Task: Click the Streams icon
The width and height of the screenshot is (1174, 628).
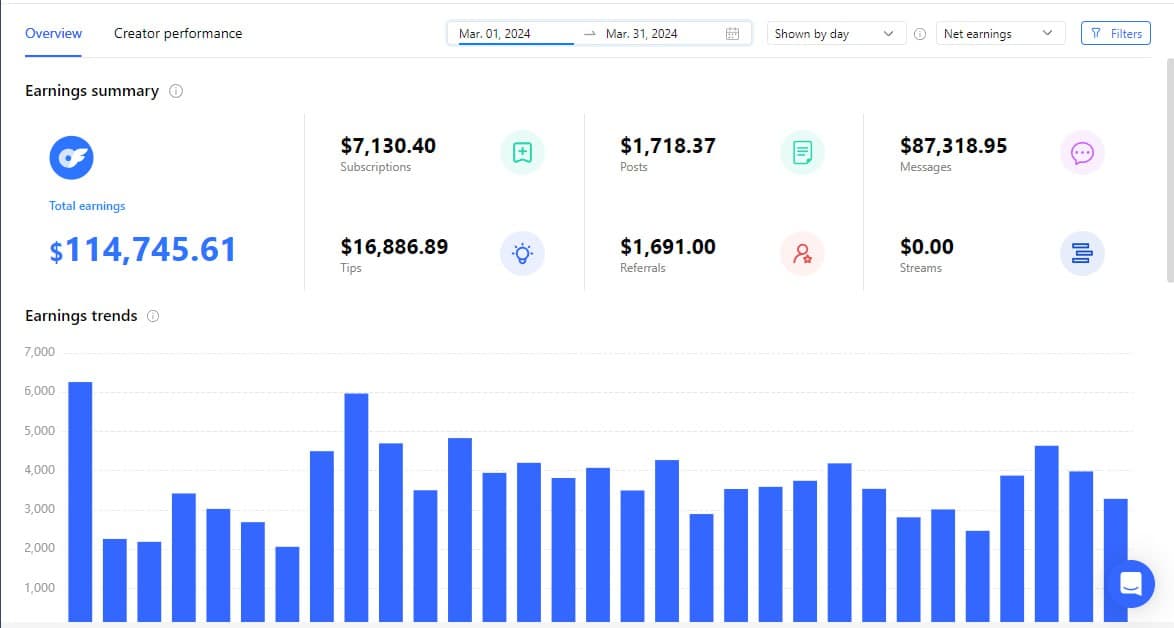Action: (x=1082, y=254)
